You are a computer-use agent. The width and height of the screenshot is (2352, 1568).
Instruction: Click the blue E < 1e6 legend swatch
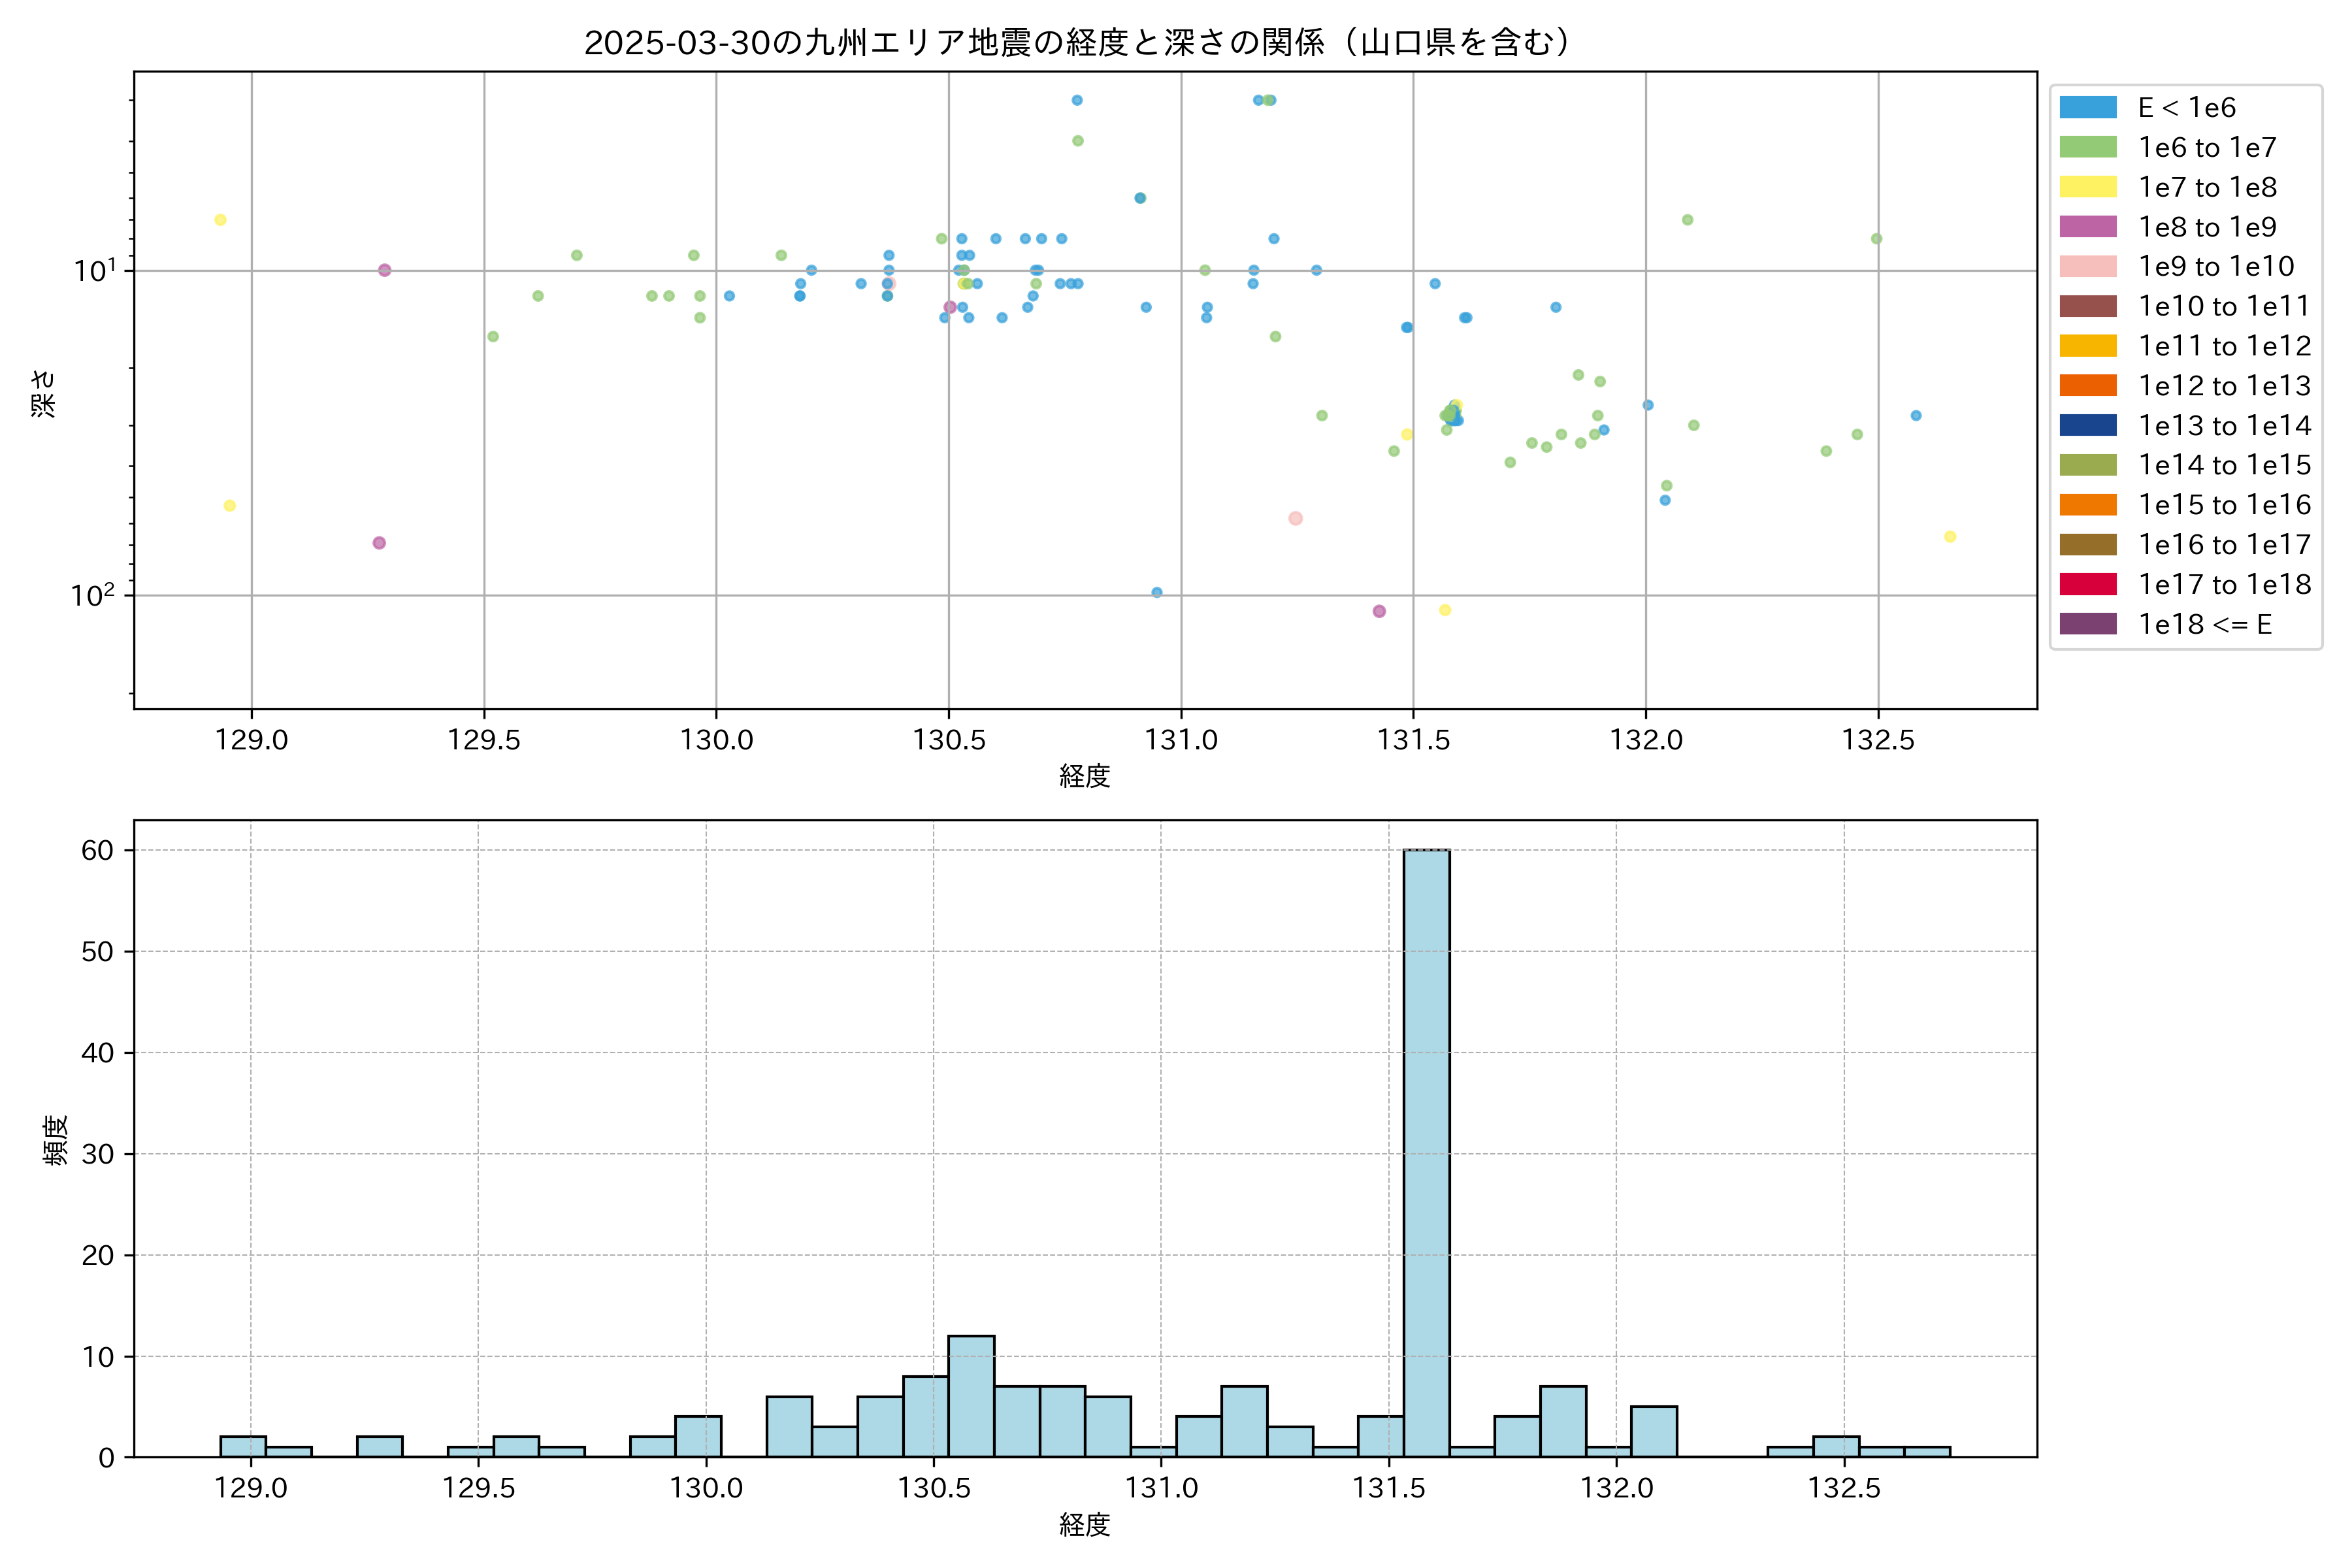(x=2087, y=108)
